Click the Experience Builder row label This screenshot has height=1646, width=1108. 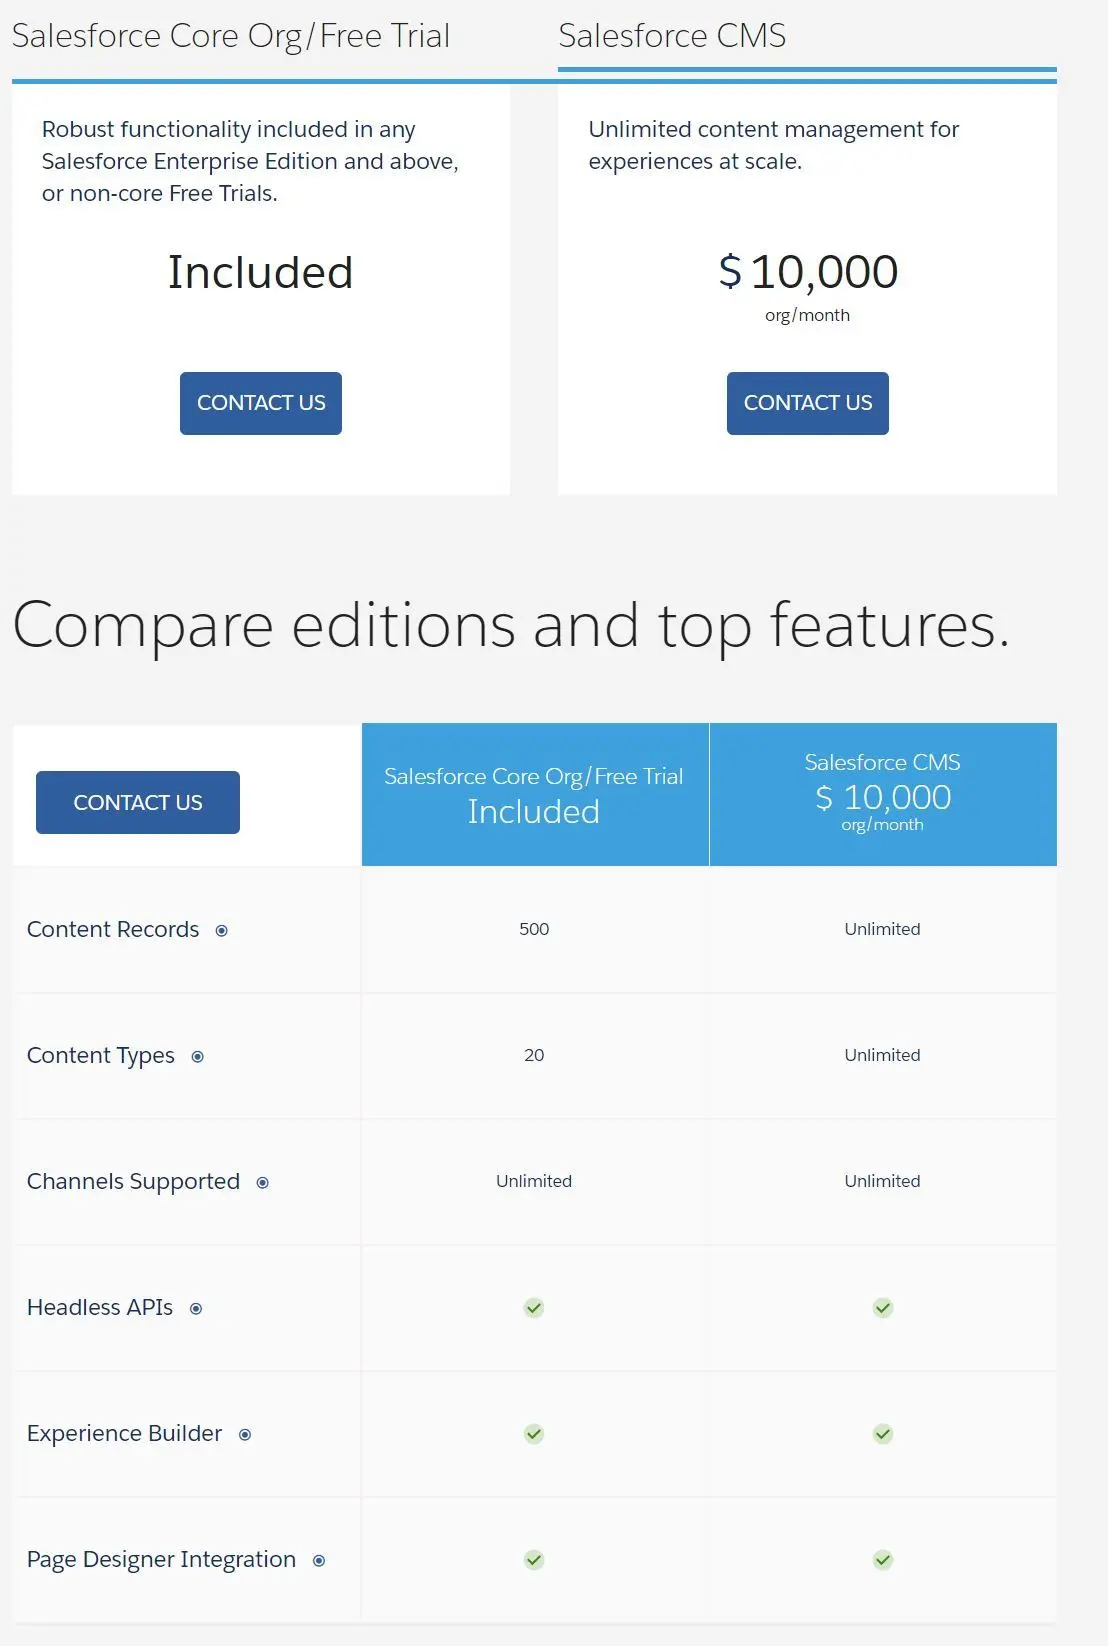click(125, 1434)
